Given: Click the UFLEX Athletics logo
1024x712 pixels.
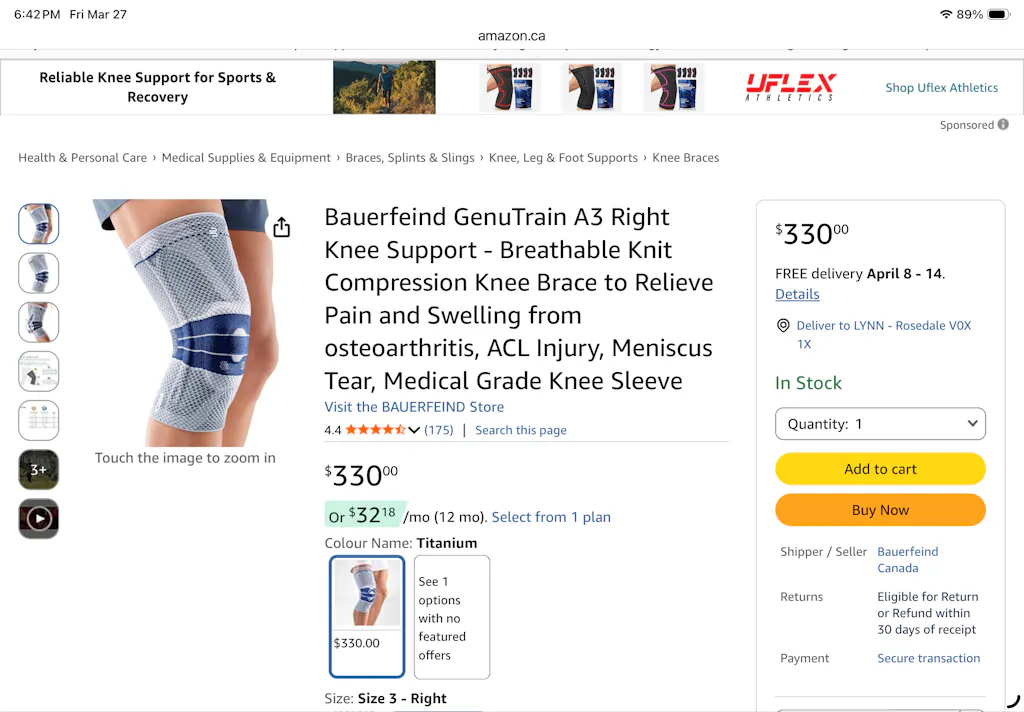Looking at the screenshot, I should [790, 87].
